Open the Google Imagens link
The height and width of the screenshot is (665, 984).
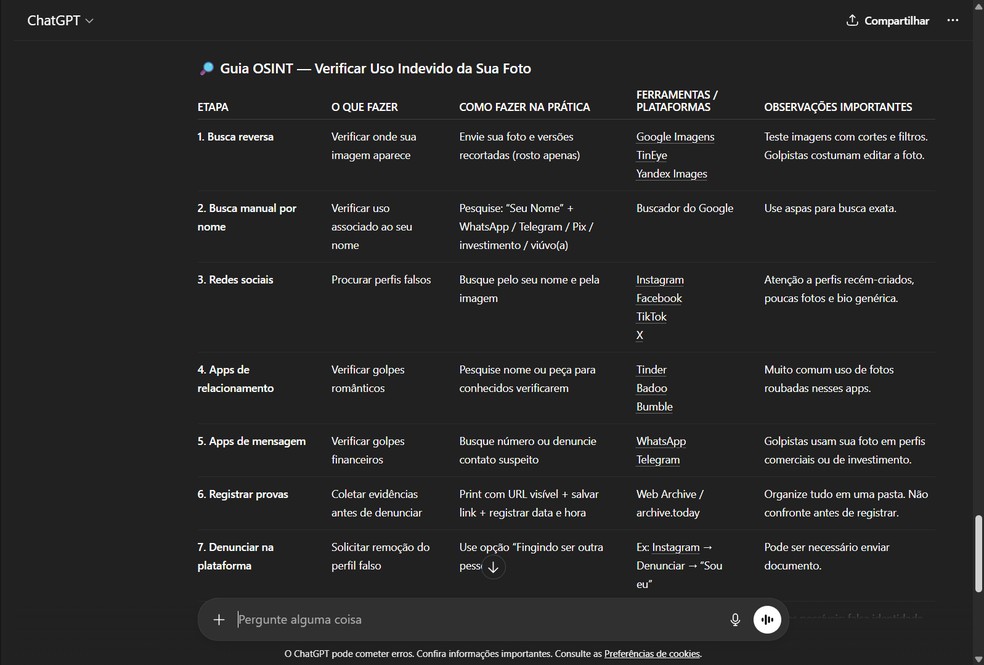click(675, 137)
